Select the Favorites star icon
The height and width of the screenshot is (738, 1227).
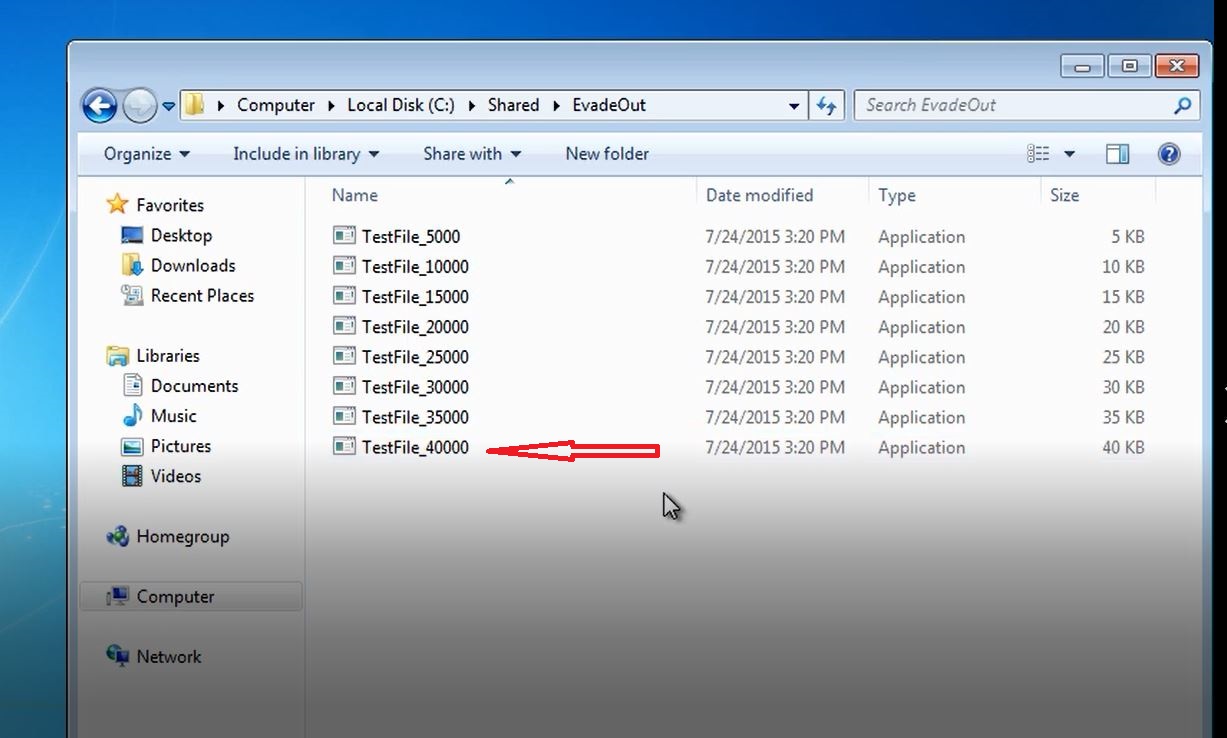(118, 205)
